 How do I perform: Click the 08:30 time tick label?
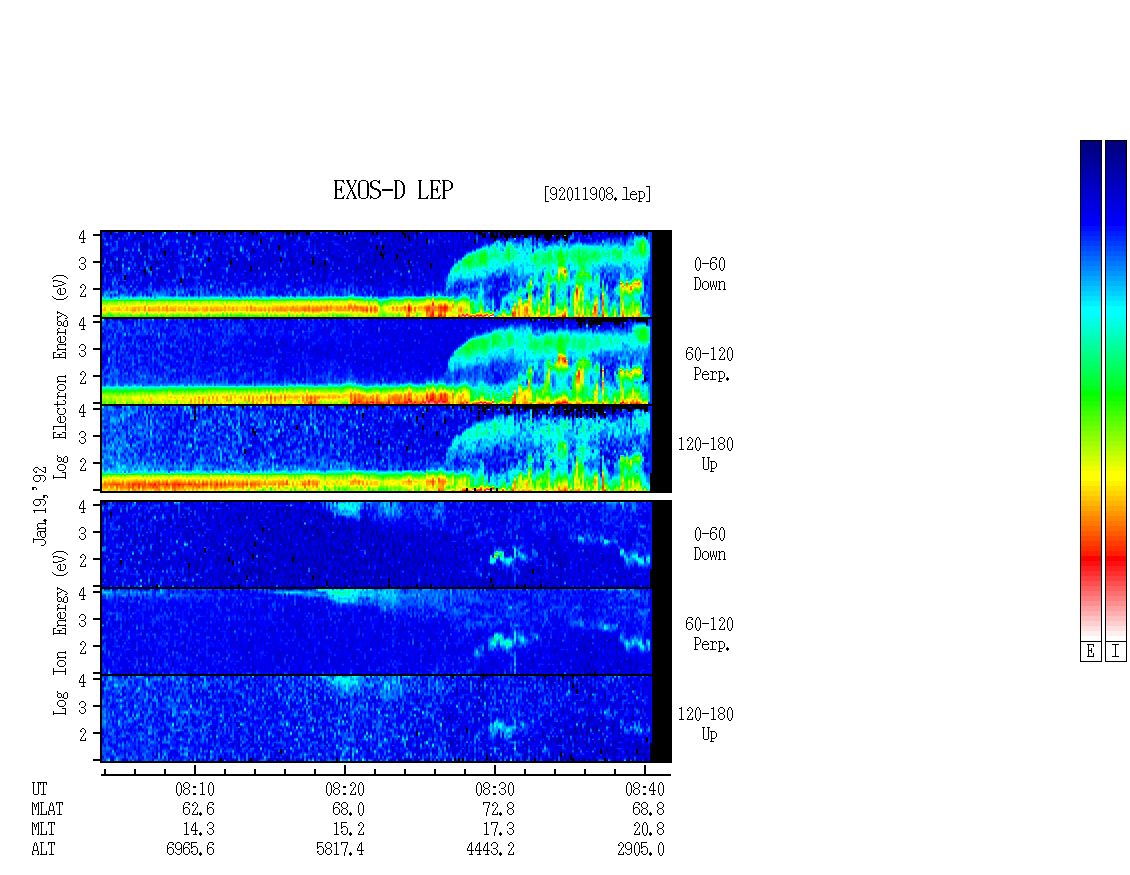click(494, 789)
